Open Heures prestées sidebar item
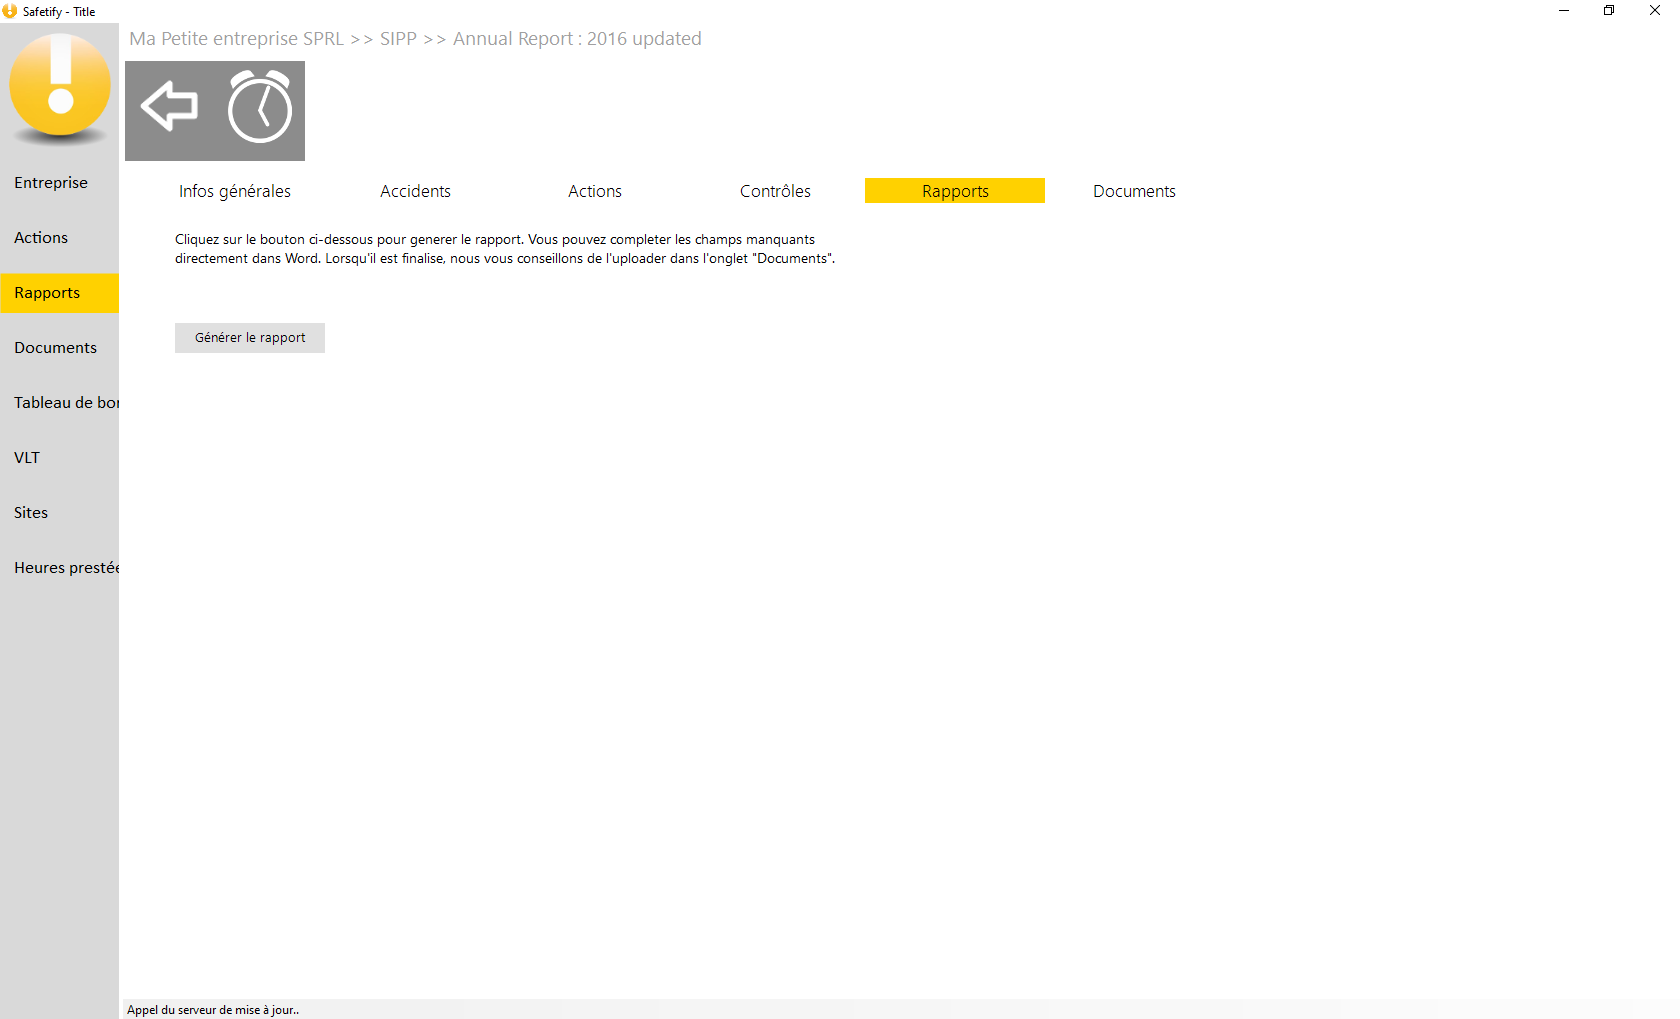The image size is (1680, 1019). tap(59, 568)
